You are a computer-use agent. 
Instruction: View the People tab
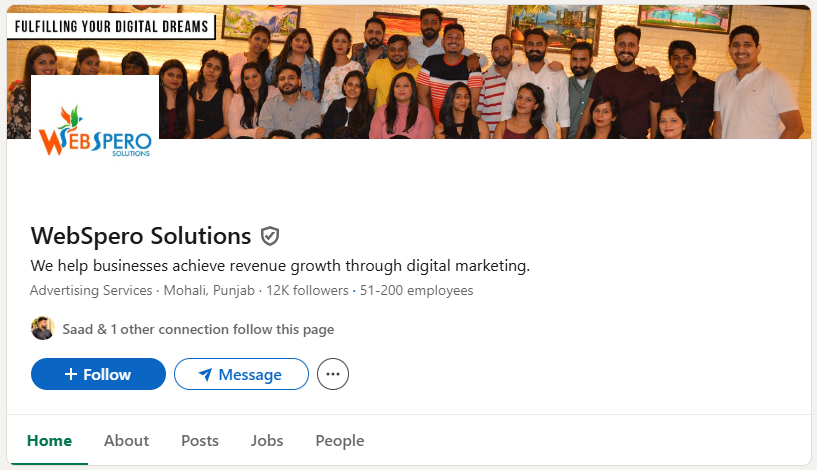(340, 441)
